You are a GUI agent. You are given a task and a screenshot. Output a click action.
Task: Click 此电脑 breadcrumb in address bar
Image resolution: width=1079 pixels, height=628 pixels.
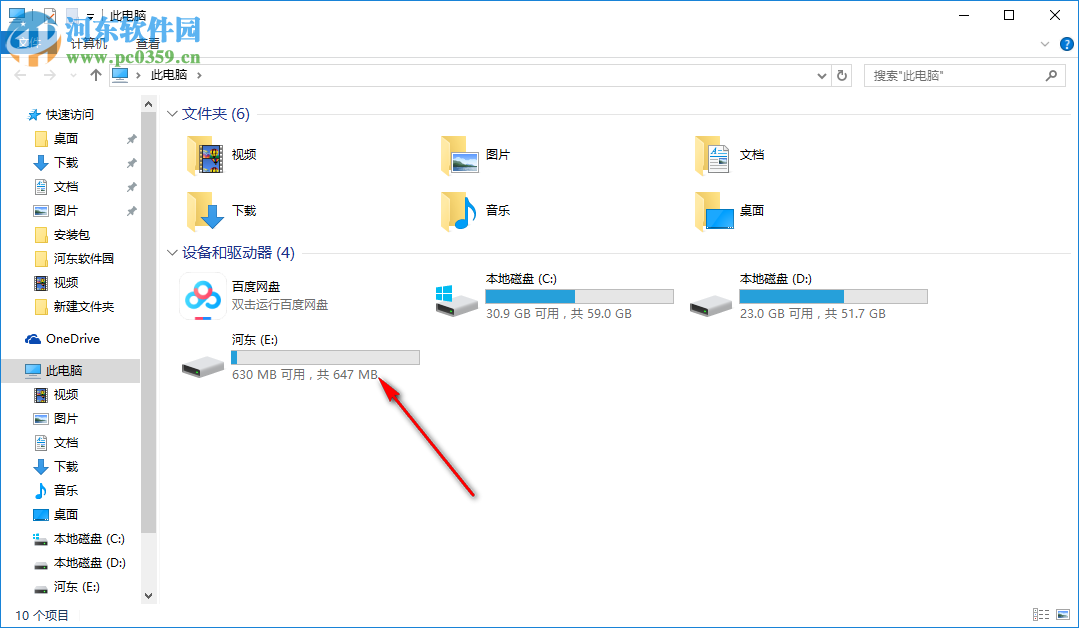click(169, 75)
